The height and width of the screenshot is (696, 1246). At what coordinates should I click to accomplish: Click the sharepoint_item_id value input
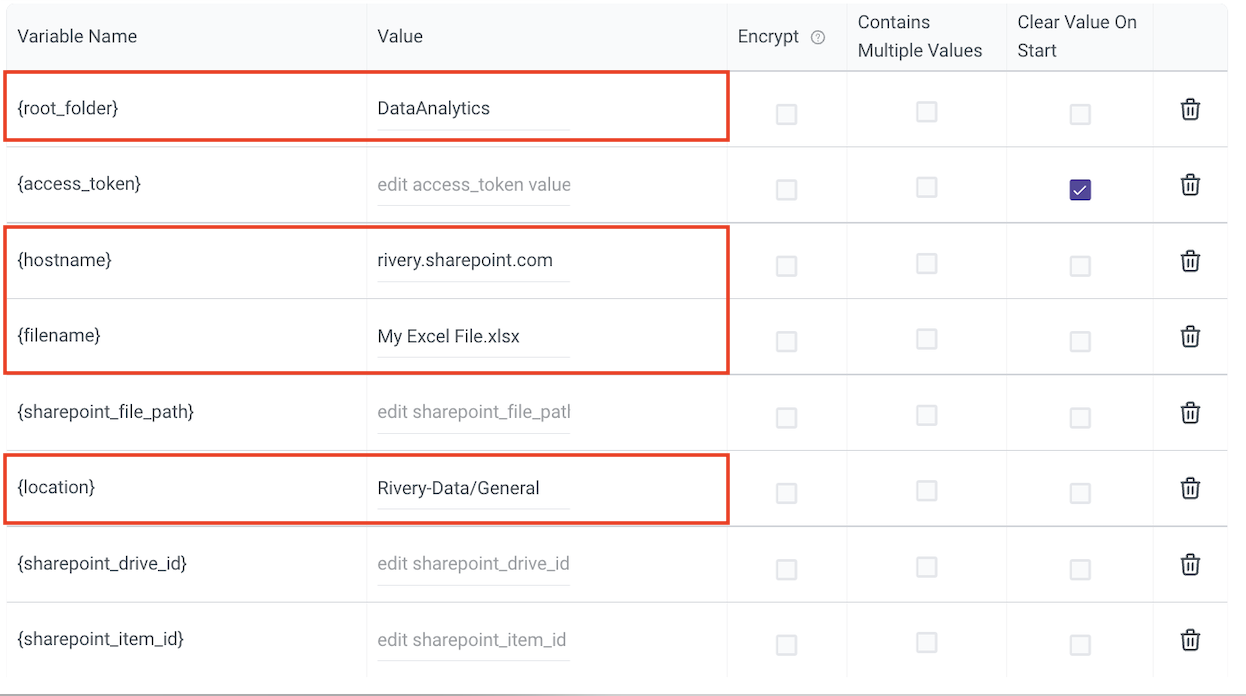(473, 640)
